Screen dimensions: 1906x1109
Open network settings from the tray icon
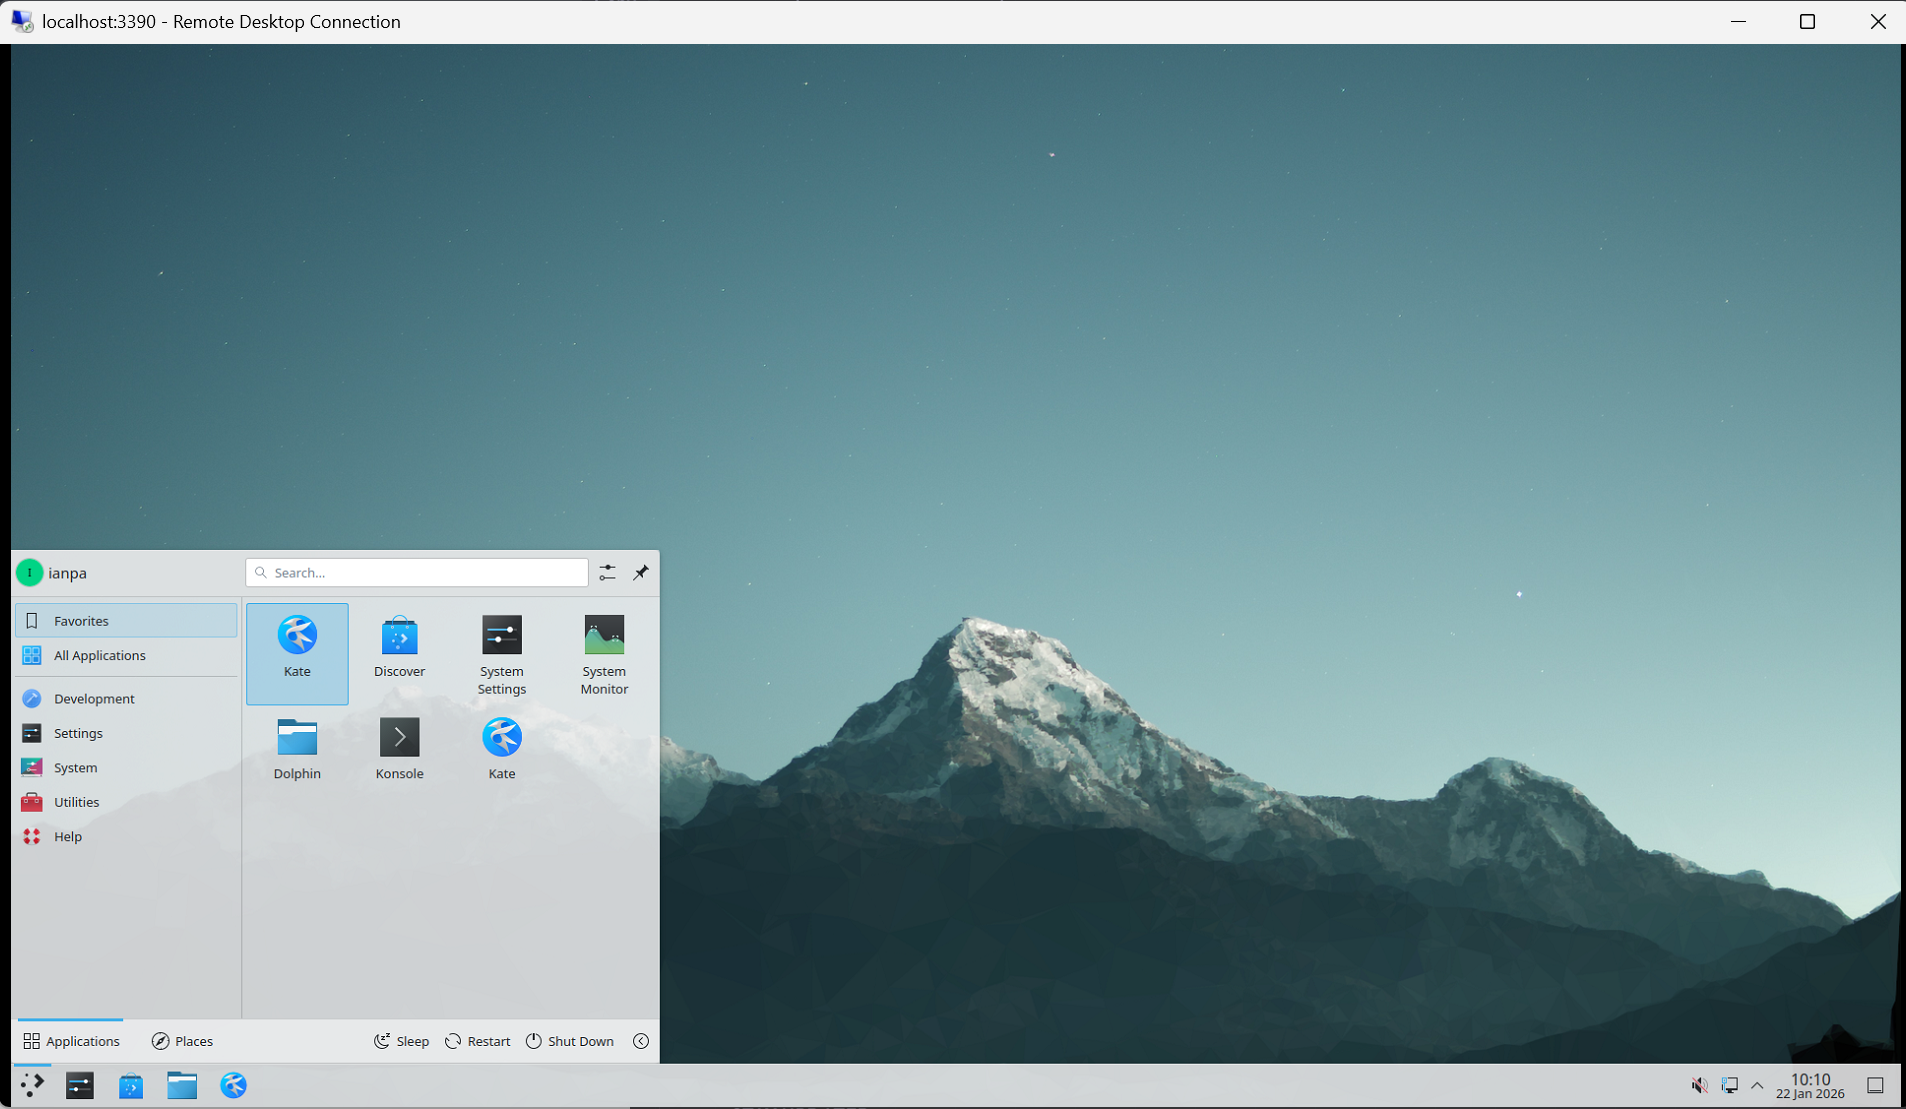point(1728,1085)
